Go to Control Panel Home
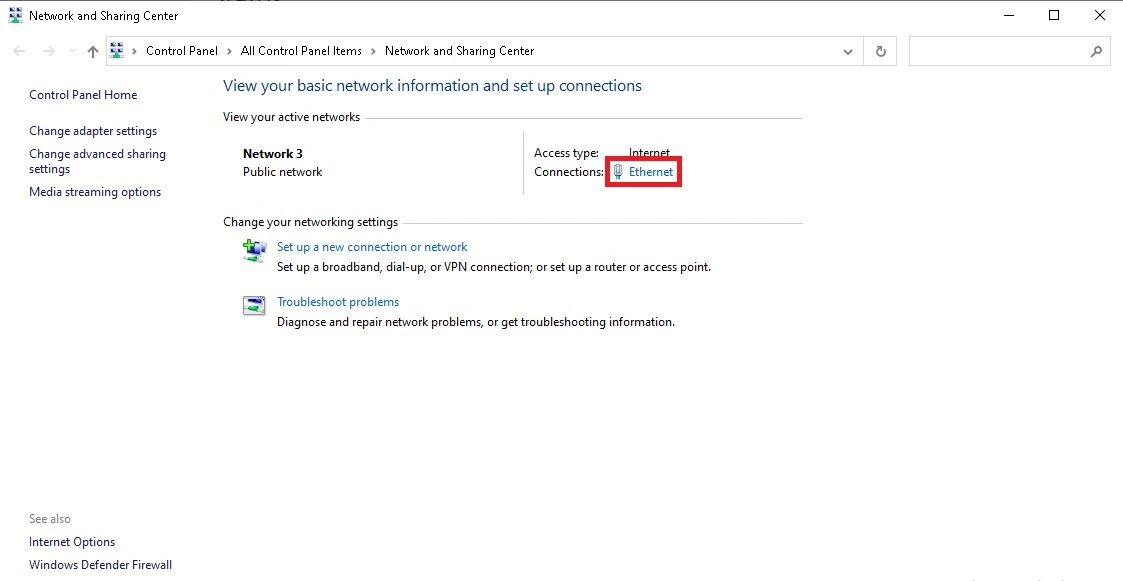The width and height of the screenshot is (1123, 581). [83, 95]
